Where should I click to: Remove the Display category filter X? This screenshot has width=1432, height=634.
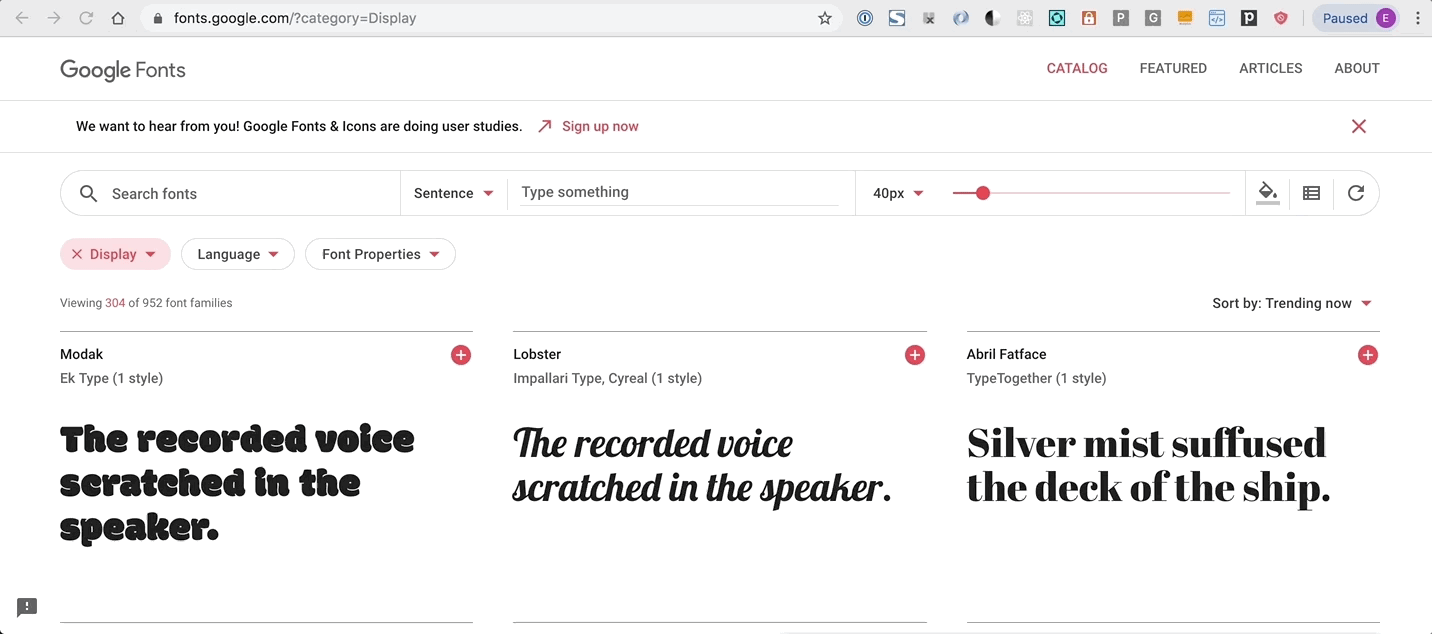pos(76,254)
